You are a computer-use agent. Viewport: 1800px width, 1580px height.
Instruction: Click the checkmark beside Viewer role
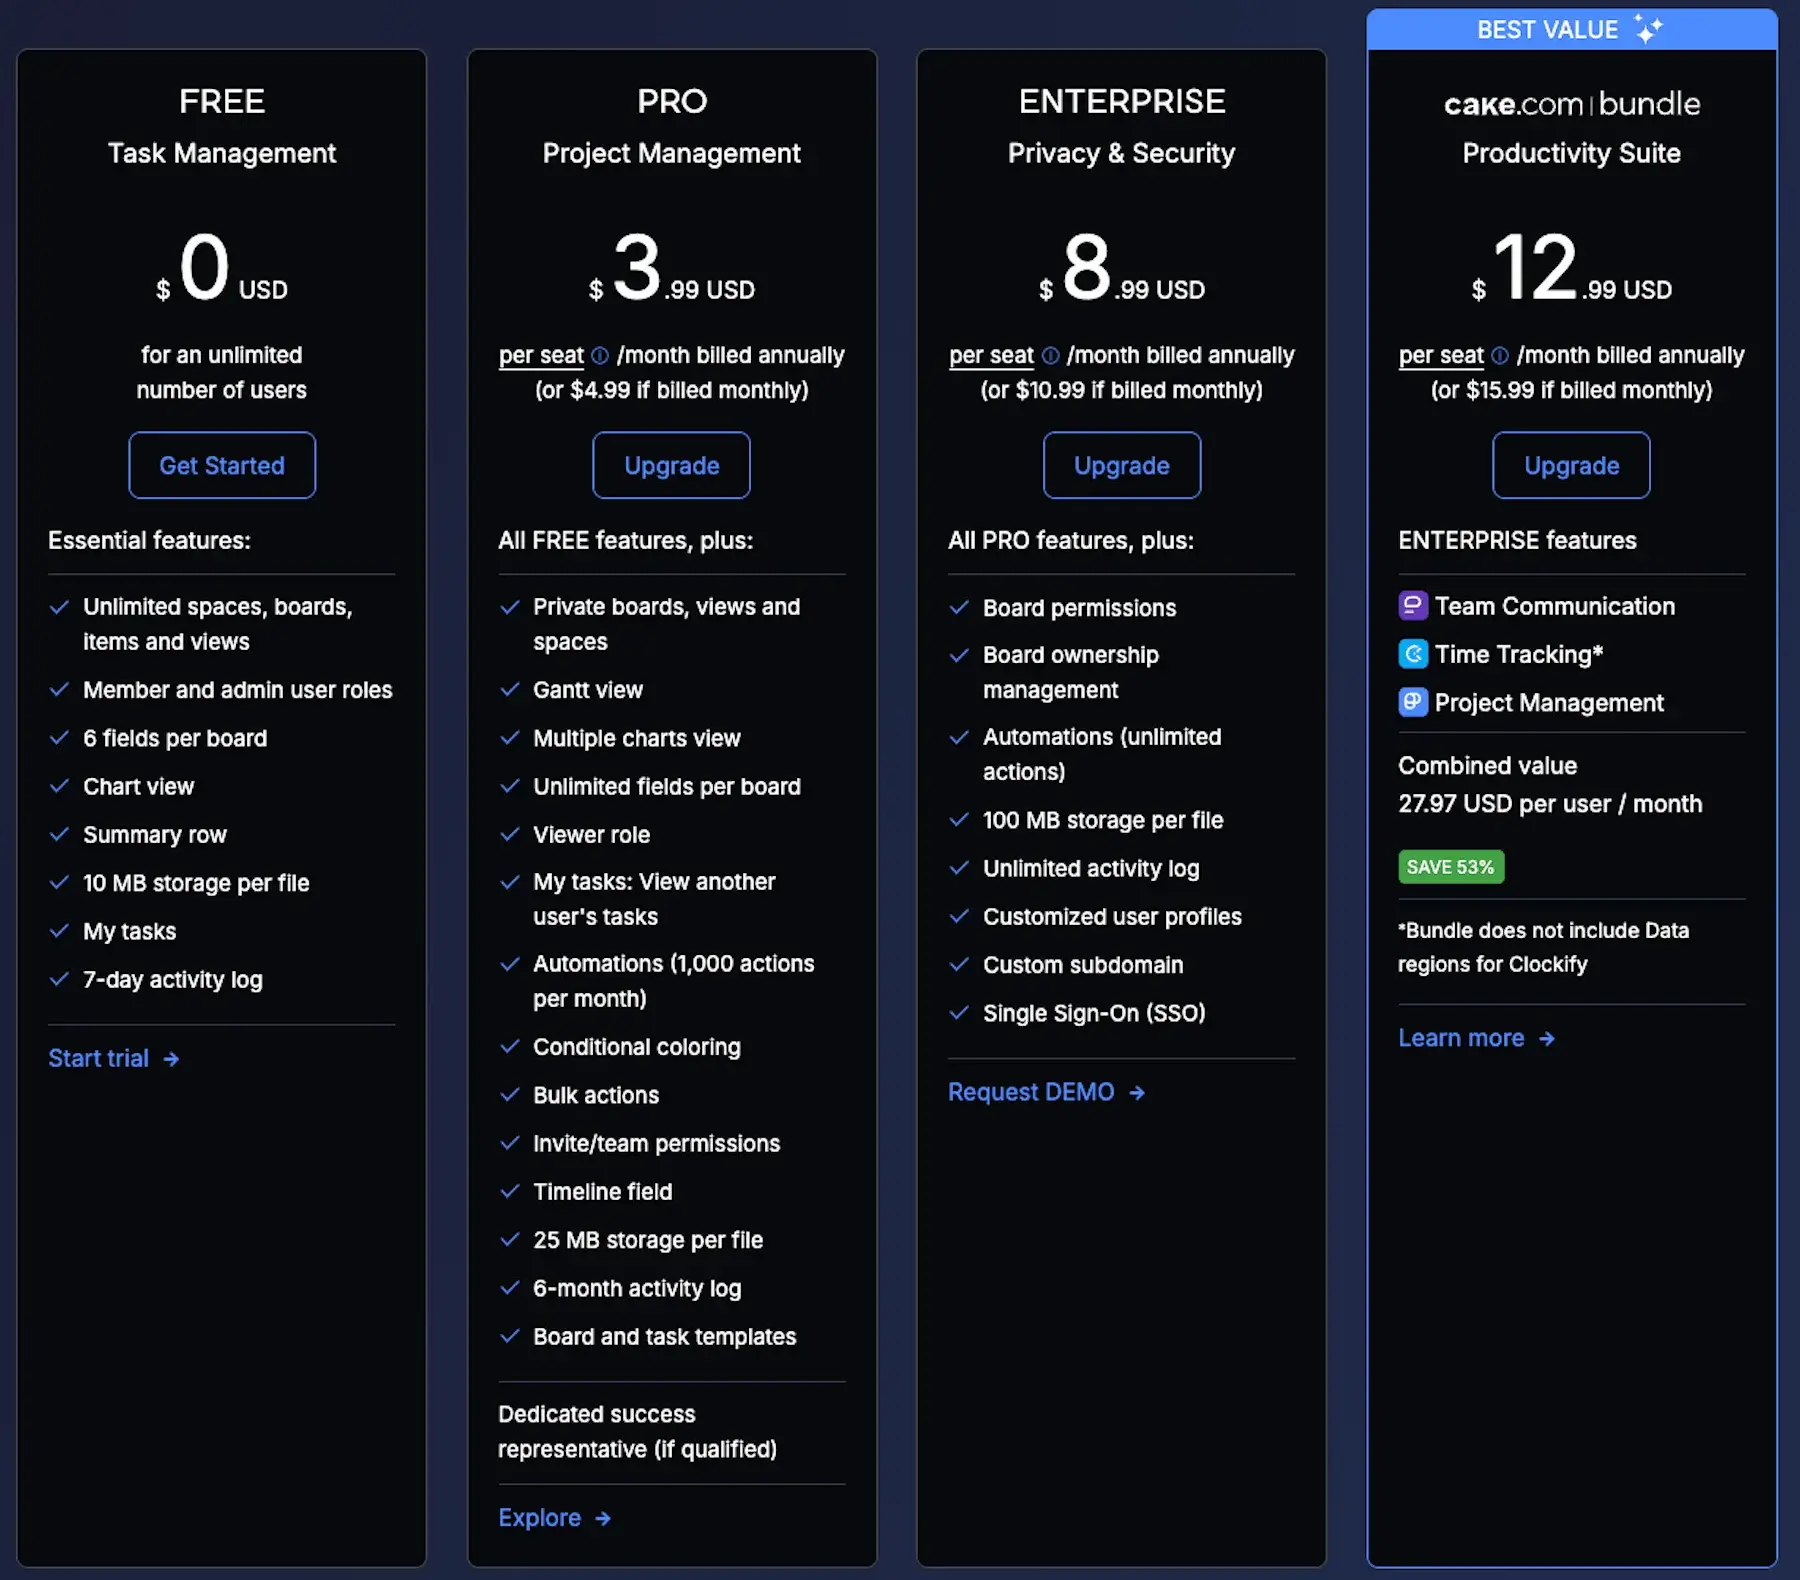tap(510, 834)
